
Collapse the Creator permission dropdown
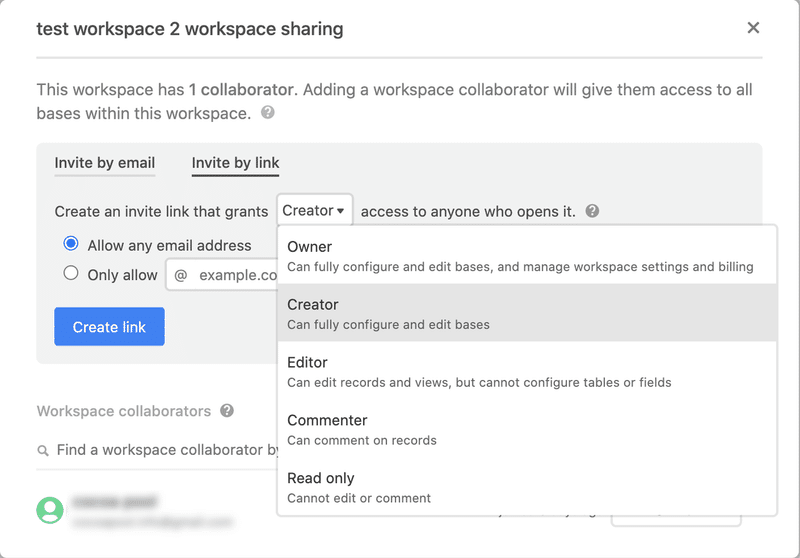pos(314,210)
